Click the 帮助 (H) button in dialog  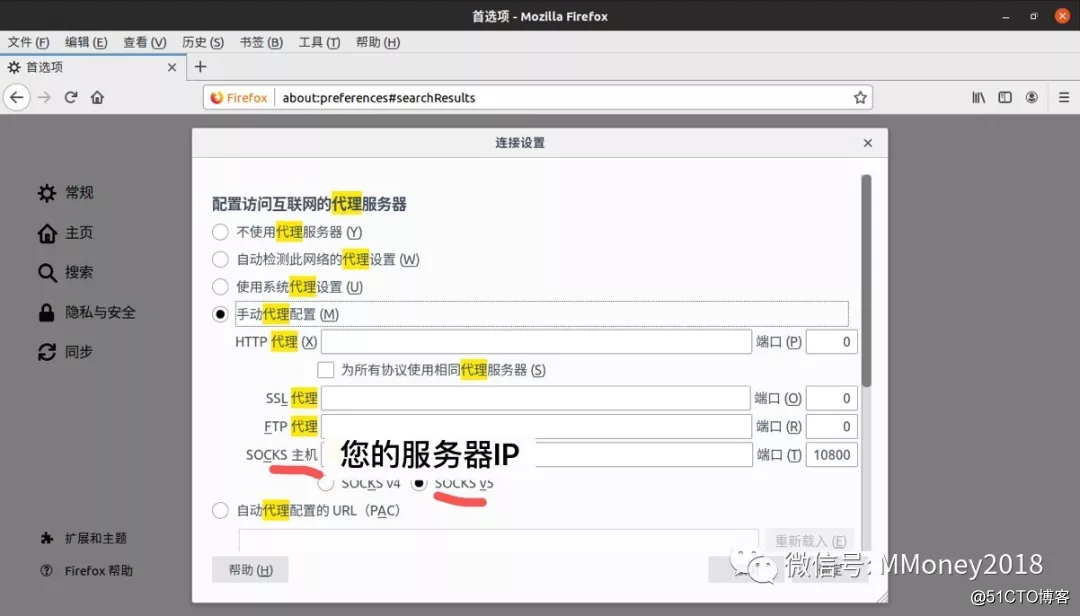250,570
